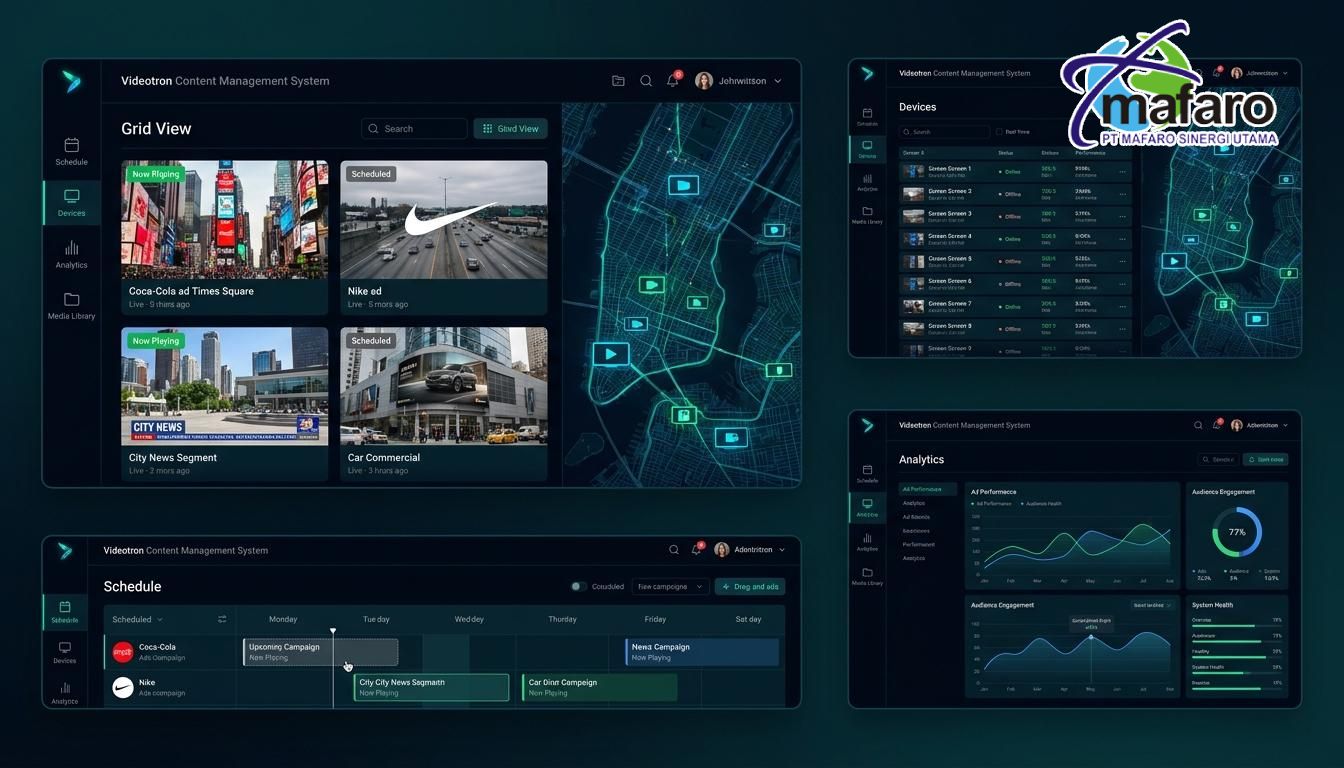Click the user avatar in the Grid View window header
This screenshot has width=1344, height=768.
tap(704, 81)
